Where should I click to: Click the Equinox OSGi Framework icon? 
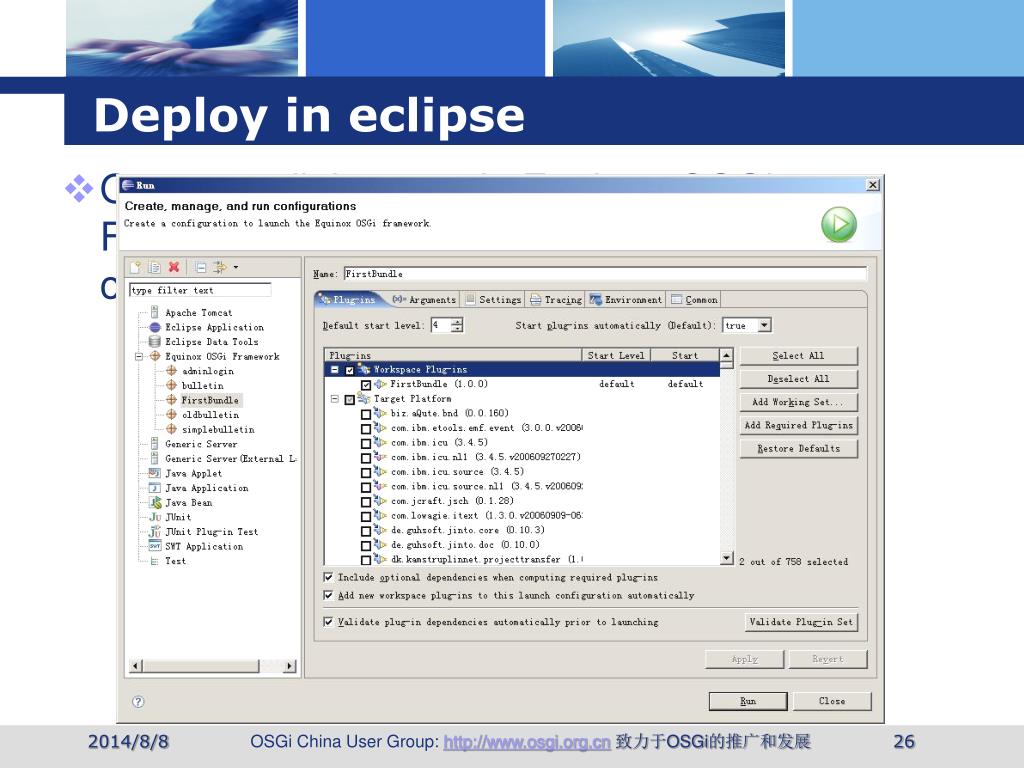pyautogui.click(x=155, y=356)
